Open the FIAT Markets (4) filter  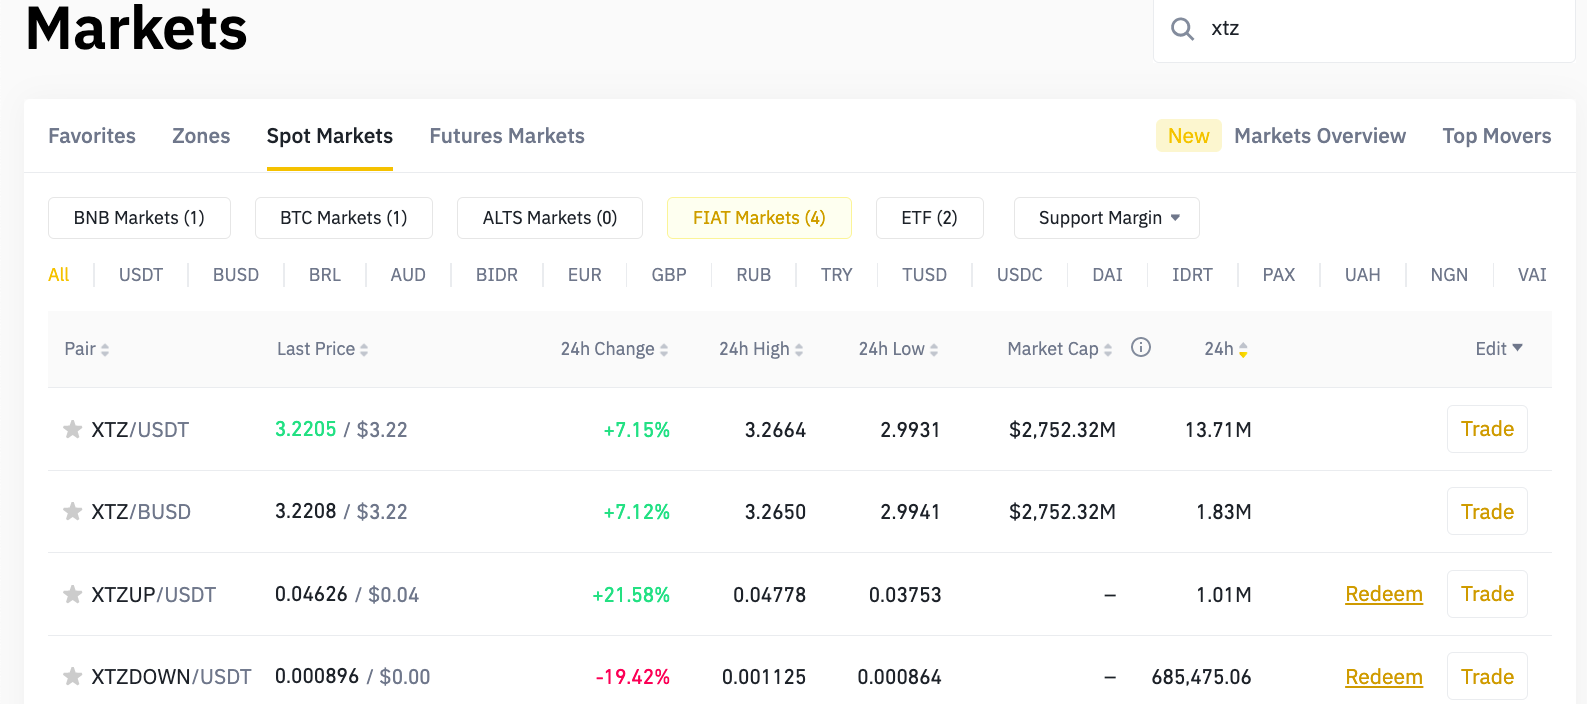[x=759, y=218]
